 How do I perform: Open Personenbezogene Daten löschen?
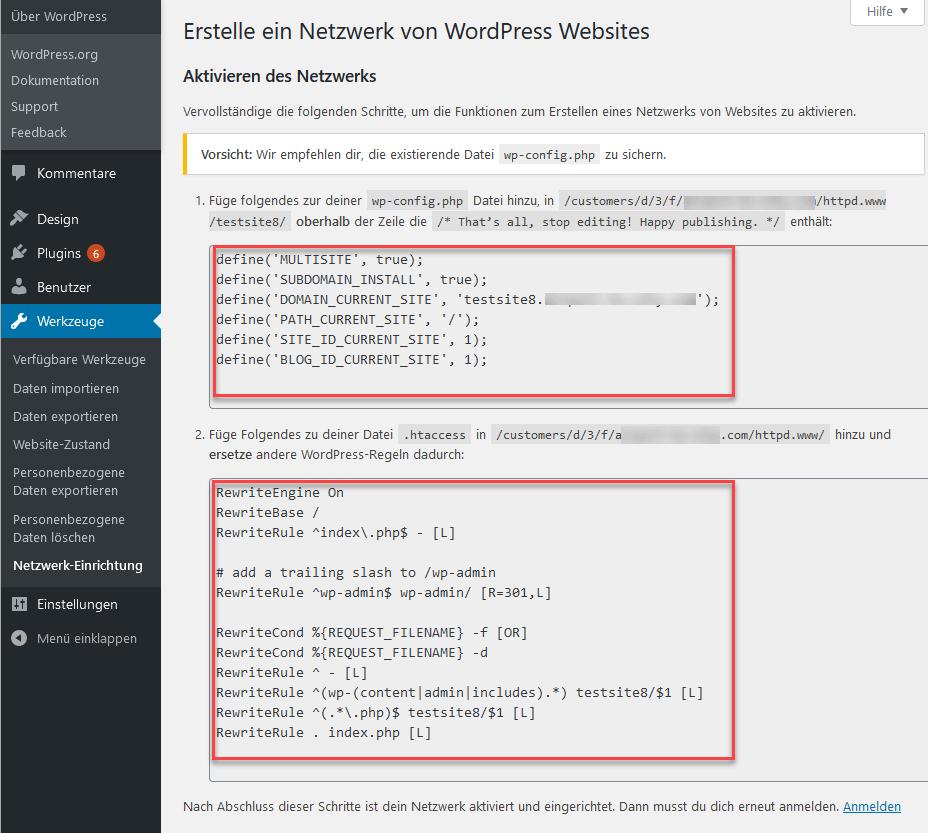pos(69,528)
